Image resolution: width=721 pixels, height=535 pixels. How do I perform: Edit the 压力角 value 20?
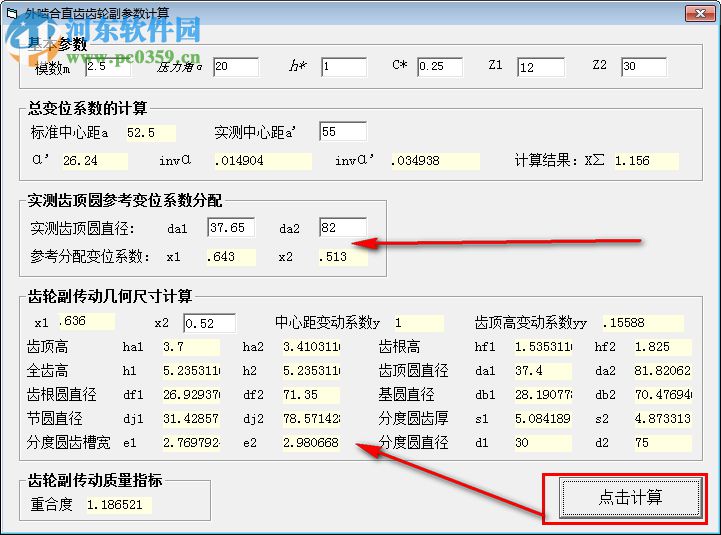click(x=236, y=67)
